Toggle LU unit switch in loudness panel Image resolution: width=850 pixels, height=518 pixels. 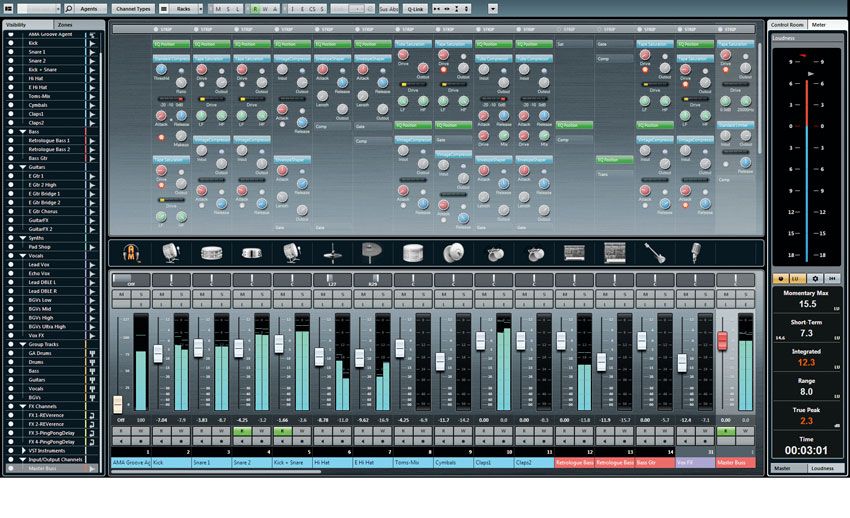pyautogui.click(x=795, y=279)
